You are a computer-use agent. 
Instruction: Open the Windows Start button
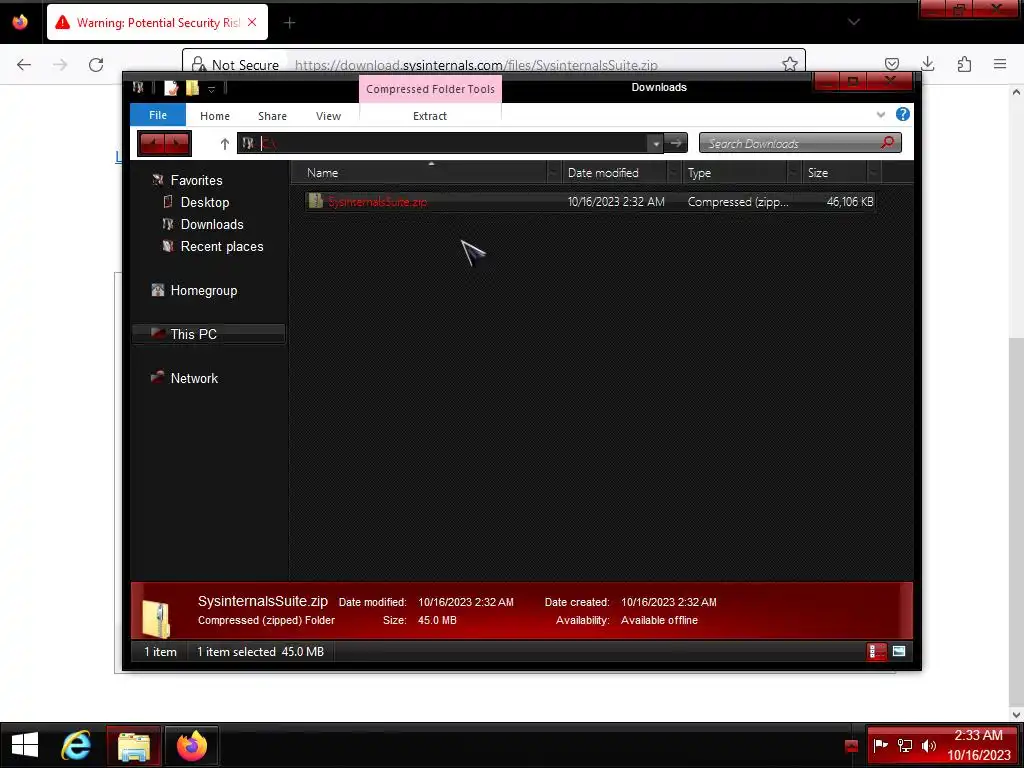(x=25, y=745)
